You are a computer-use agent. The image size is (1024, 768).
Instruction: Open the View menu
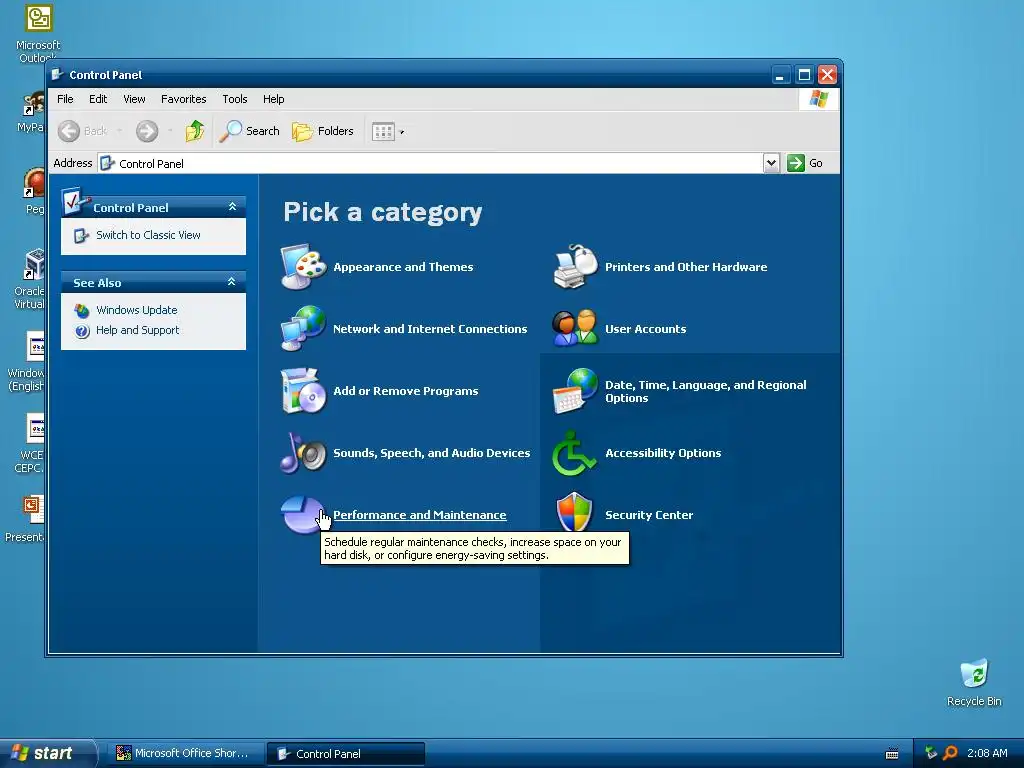134,99
